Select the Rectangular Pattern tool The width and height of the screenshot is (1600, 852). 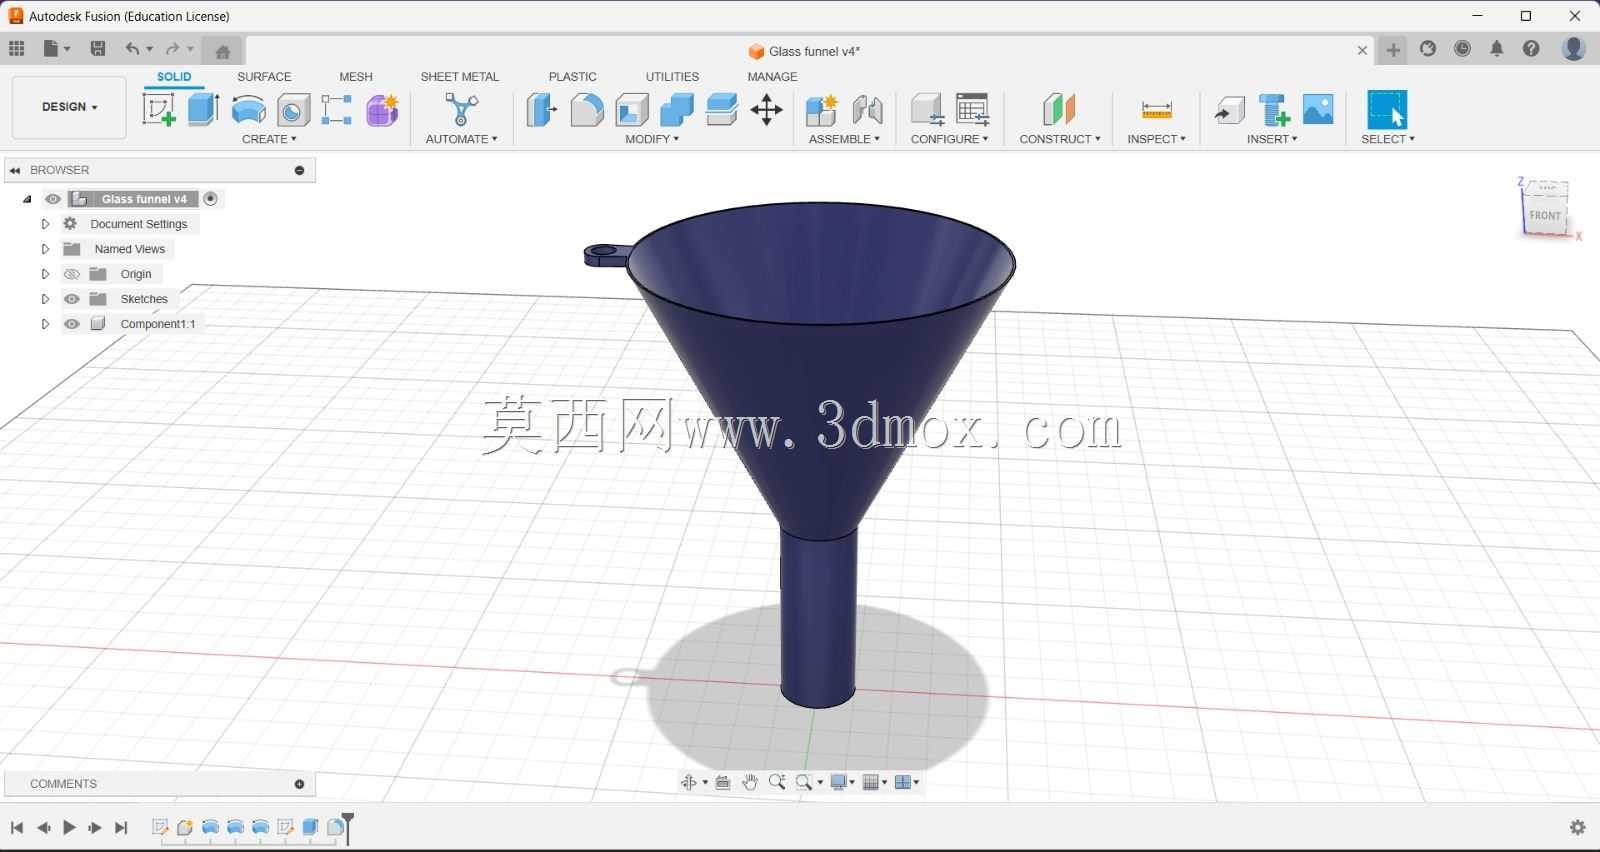[337, 110]
